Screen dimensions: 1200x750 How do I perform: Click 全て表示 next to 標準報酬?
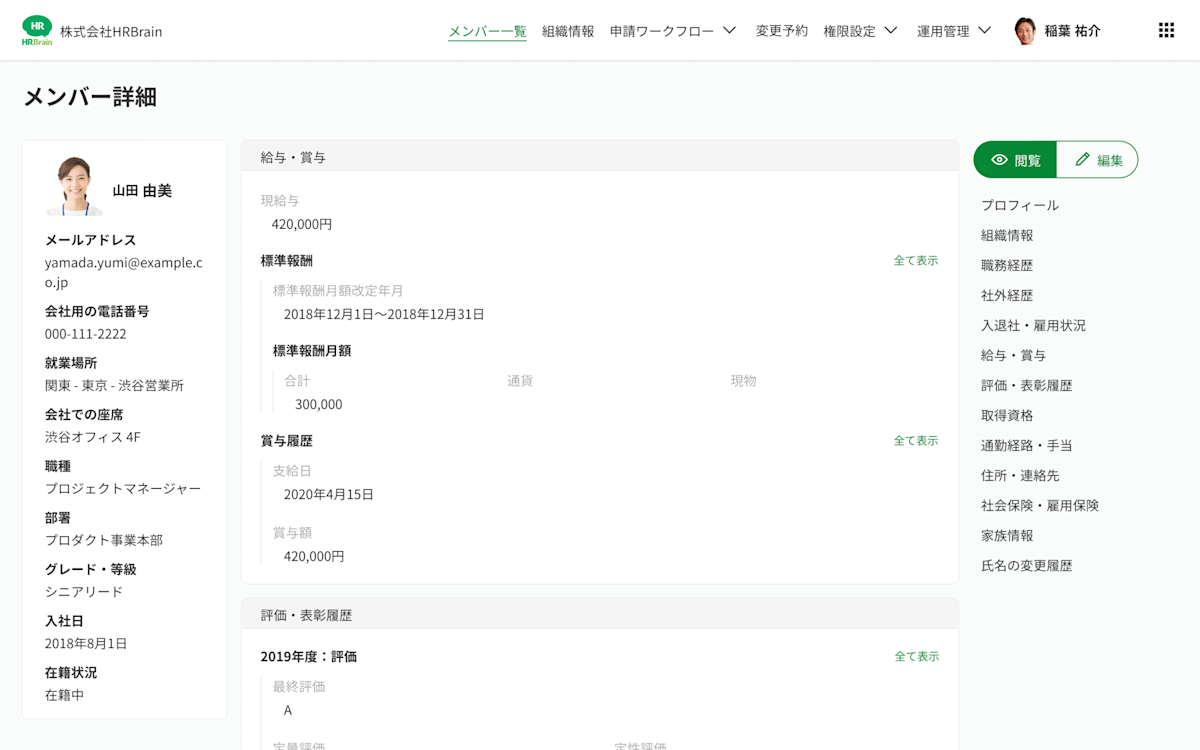916,259
